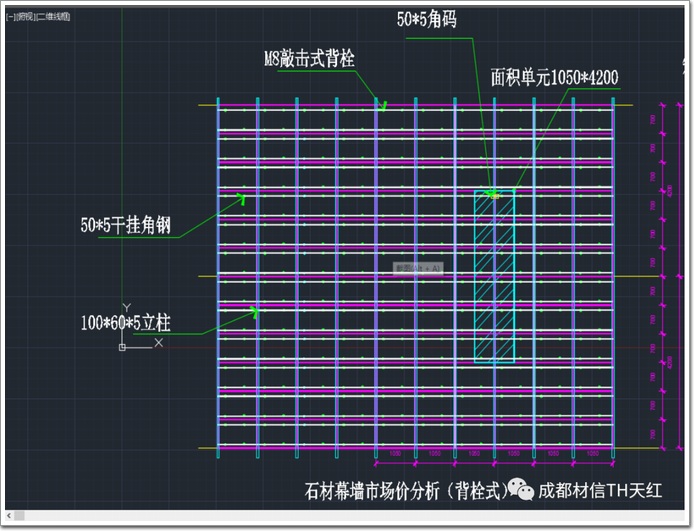Click the [-] viewport controls label

[10, 17]
